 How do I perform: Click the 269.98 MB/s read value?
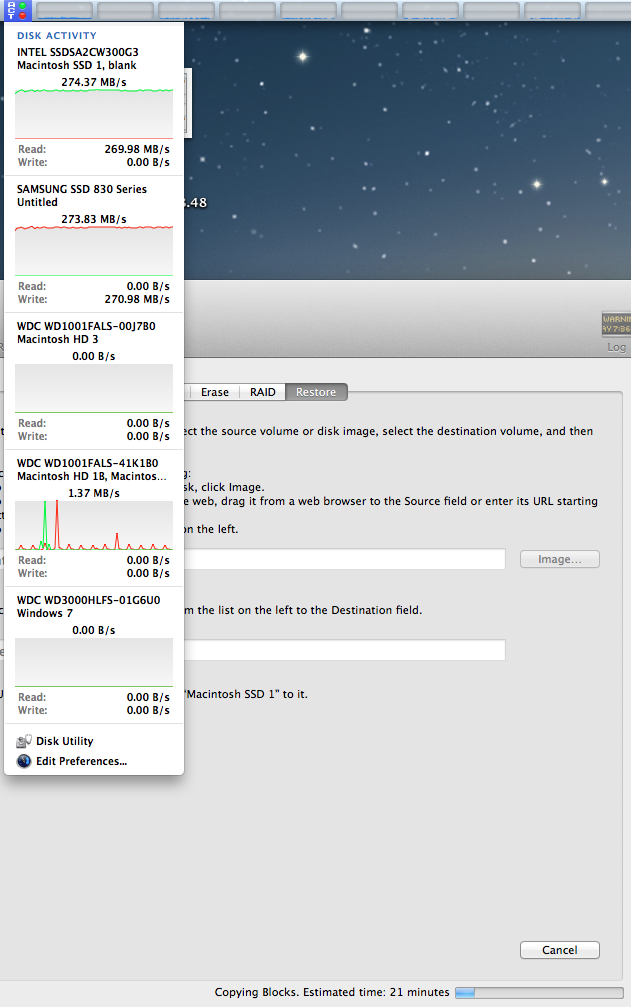pyautogui.click(x=137, y=149)
